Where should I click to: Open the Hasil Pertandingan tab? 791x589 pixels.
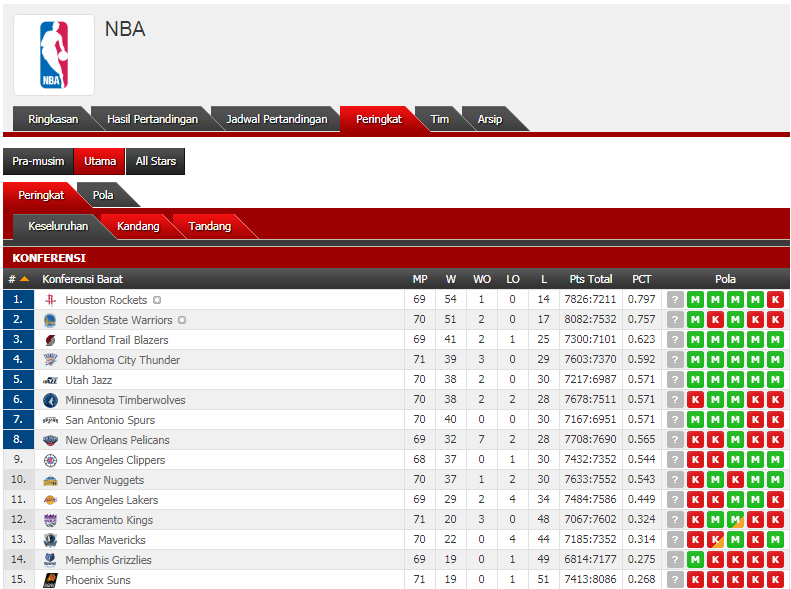(x=152, y=119)
